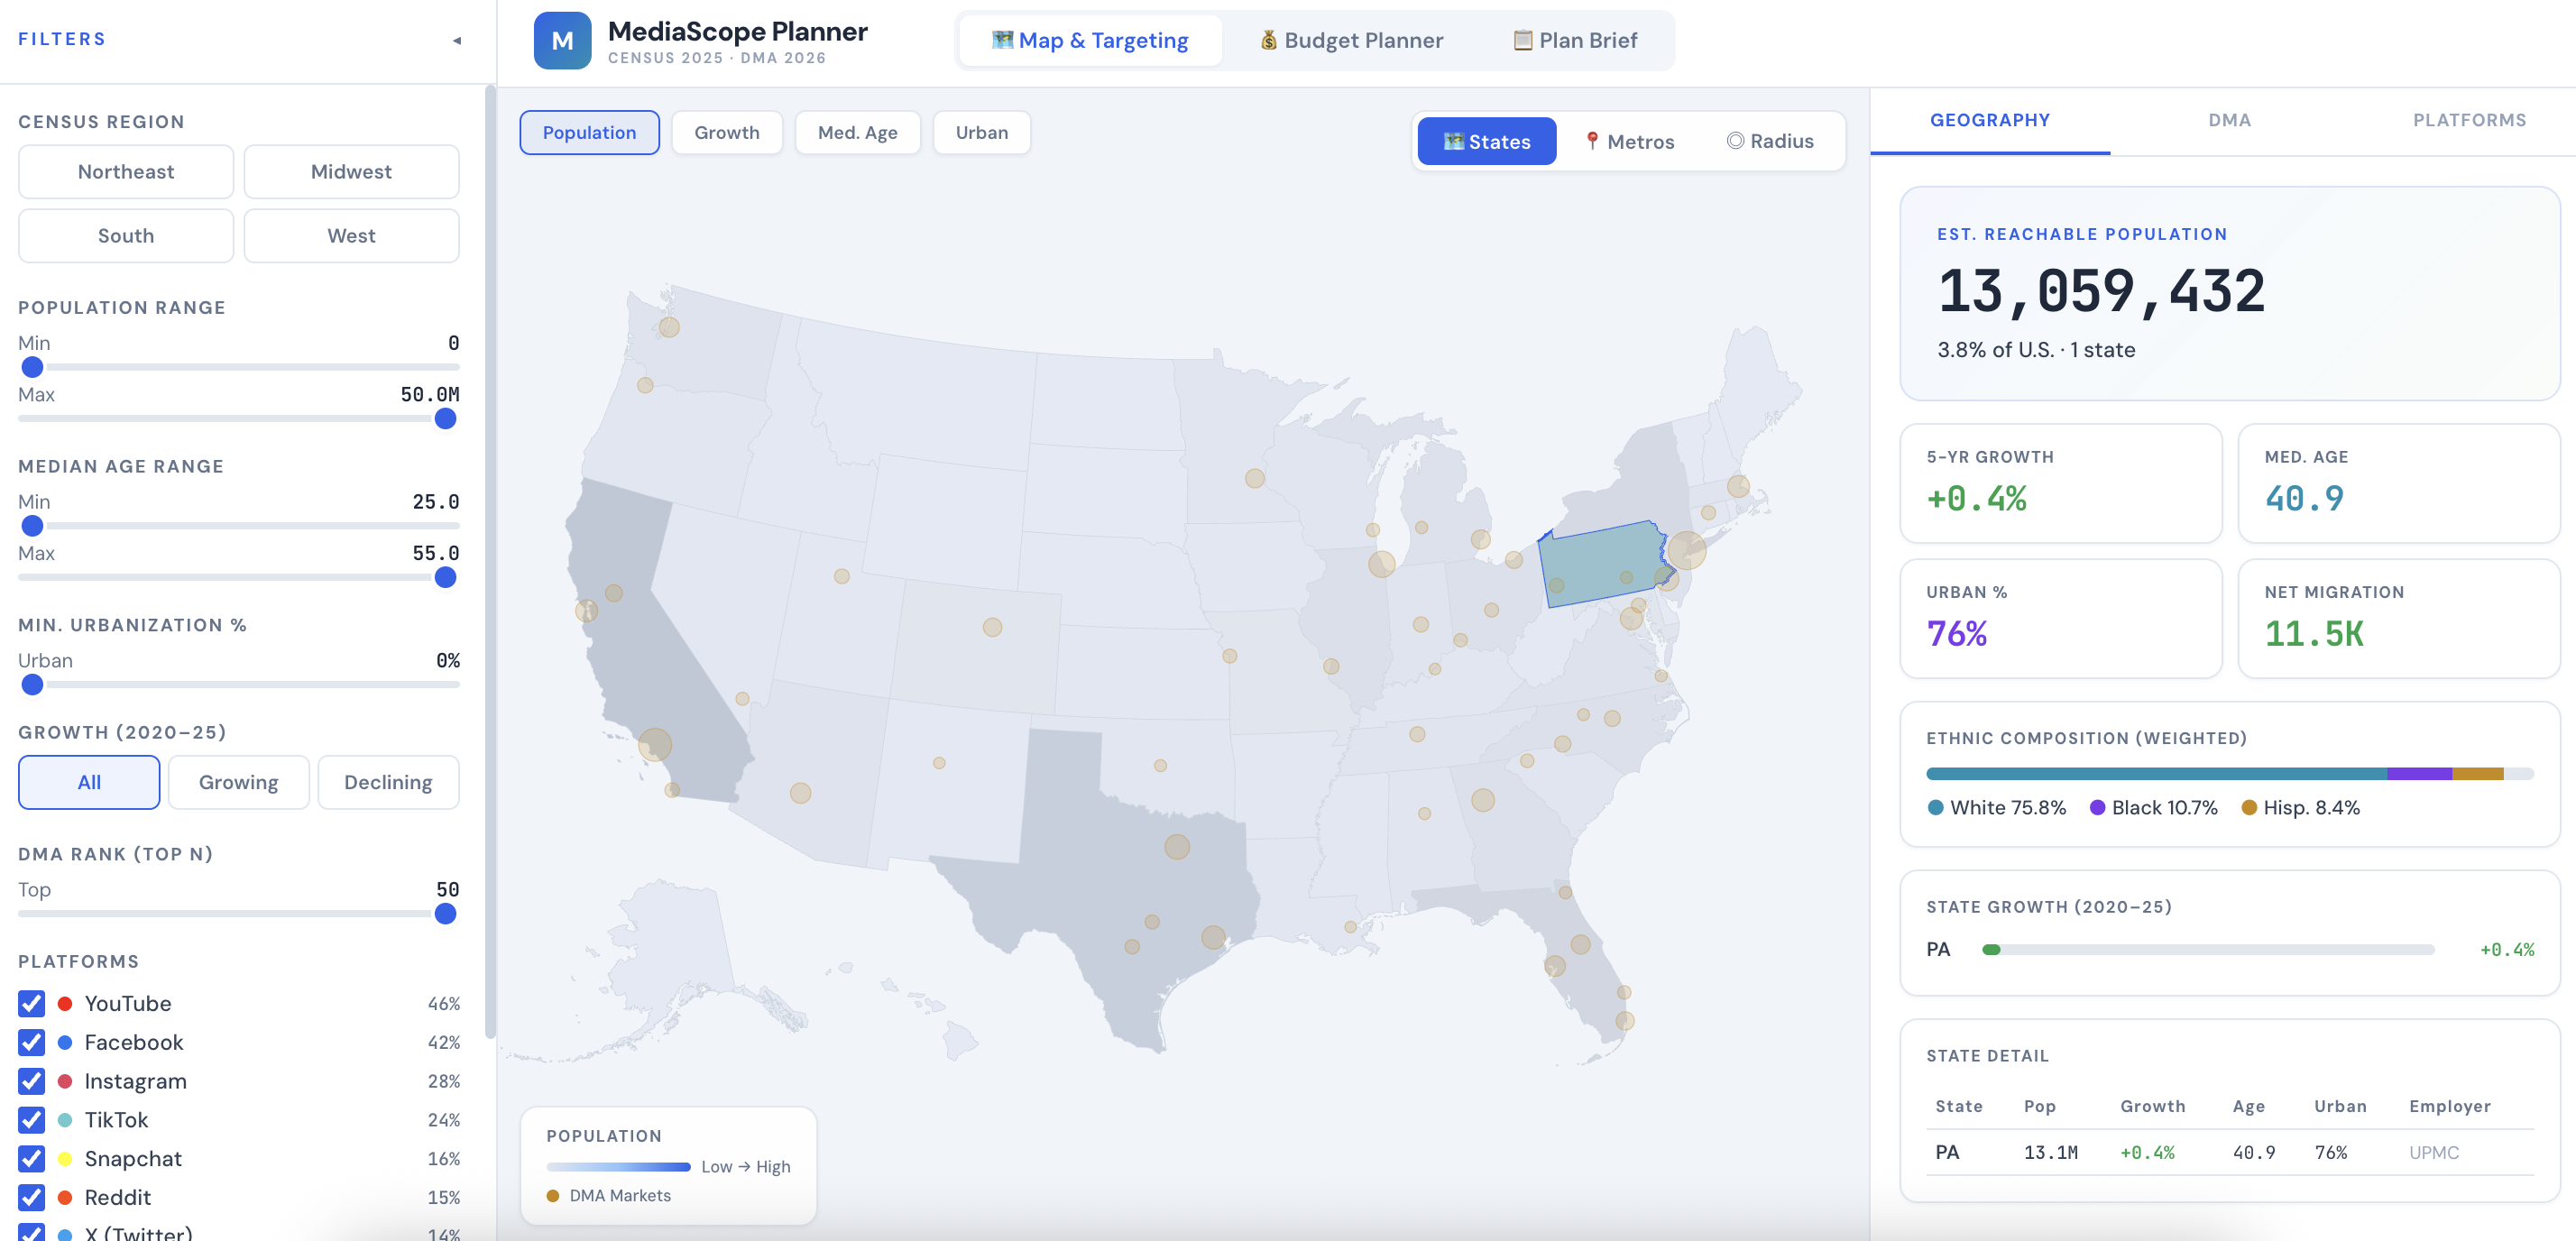Filter by Declining growth

388,782
